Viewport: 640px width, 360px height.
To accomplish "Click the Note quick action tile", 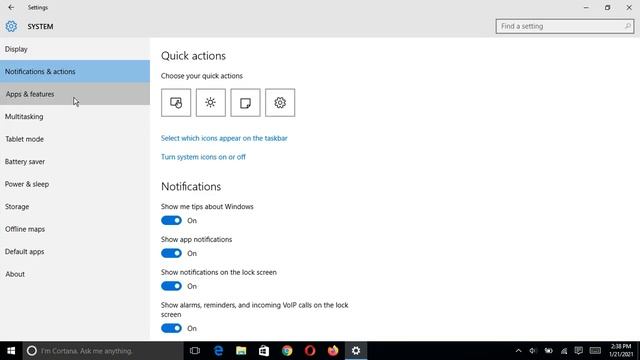I will (x=245, y=103).
